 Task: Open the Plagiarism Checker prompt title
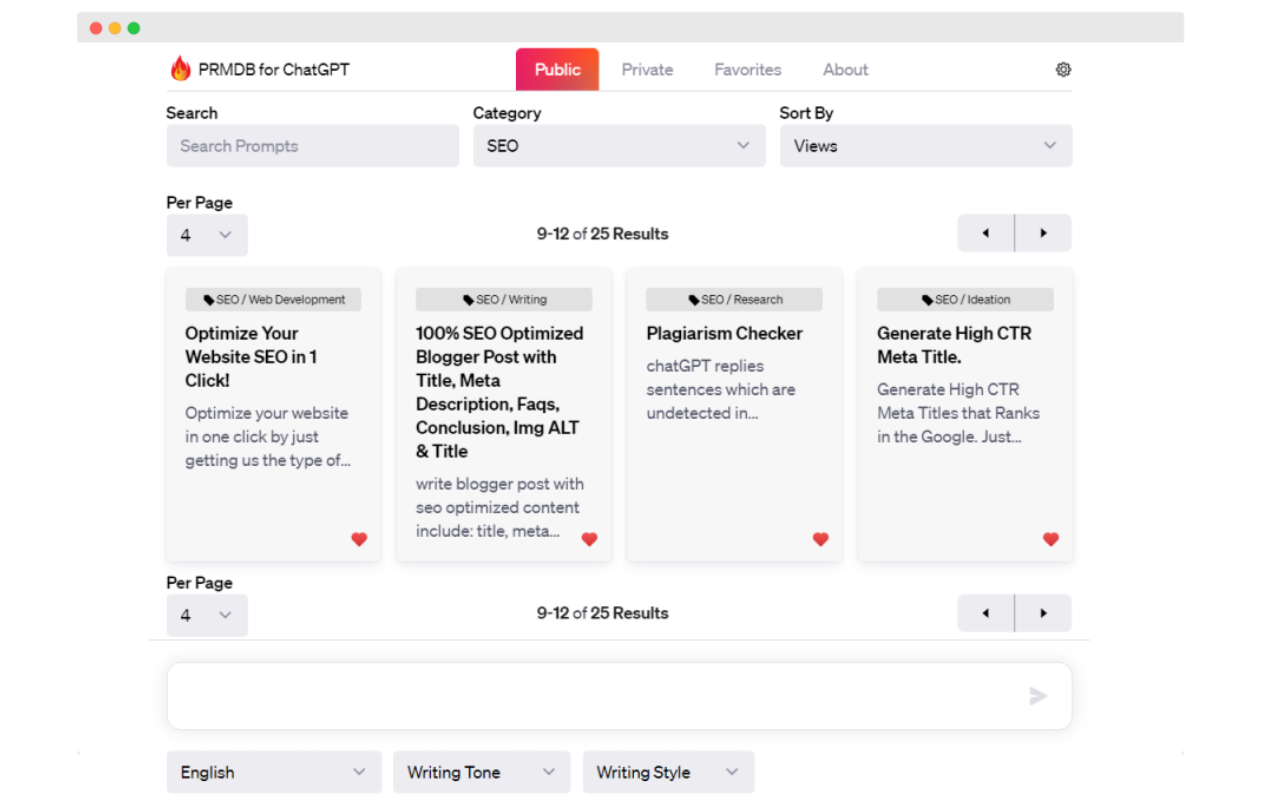pos(724,333)
